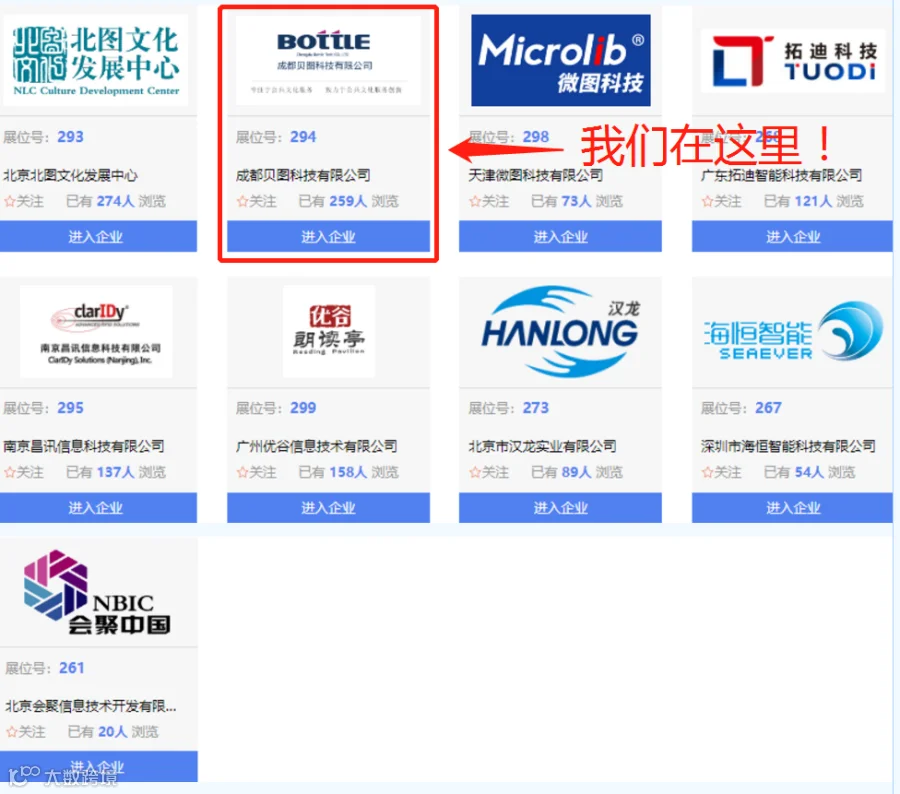Click booth number 267
Screen dimensions: 900x794
click(768, 408)
